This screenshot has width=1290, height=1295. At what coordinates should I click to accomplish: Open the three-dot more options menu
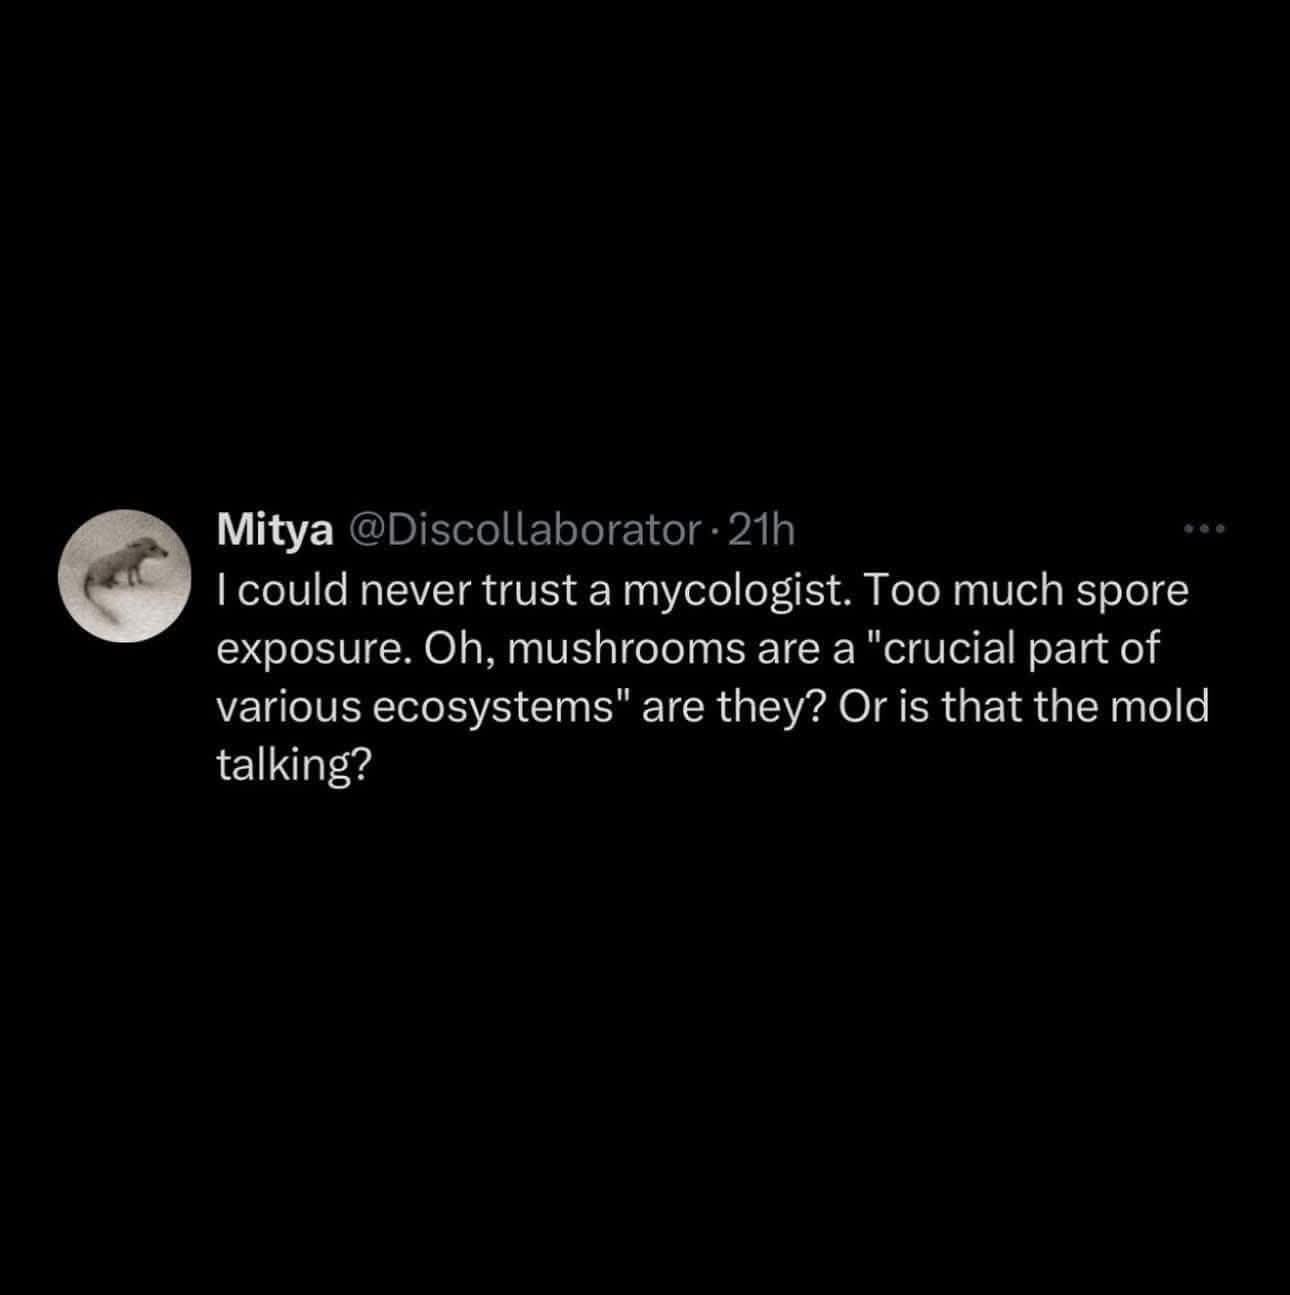[x=1204, y=528]
